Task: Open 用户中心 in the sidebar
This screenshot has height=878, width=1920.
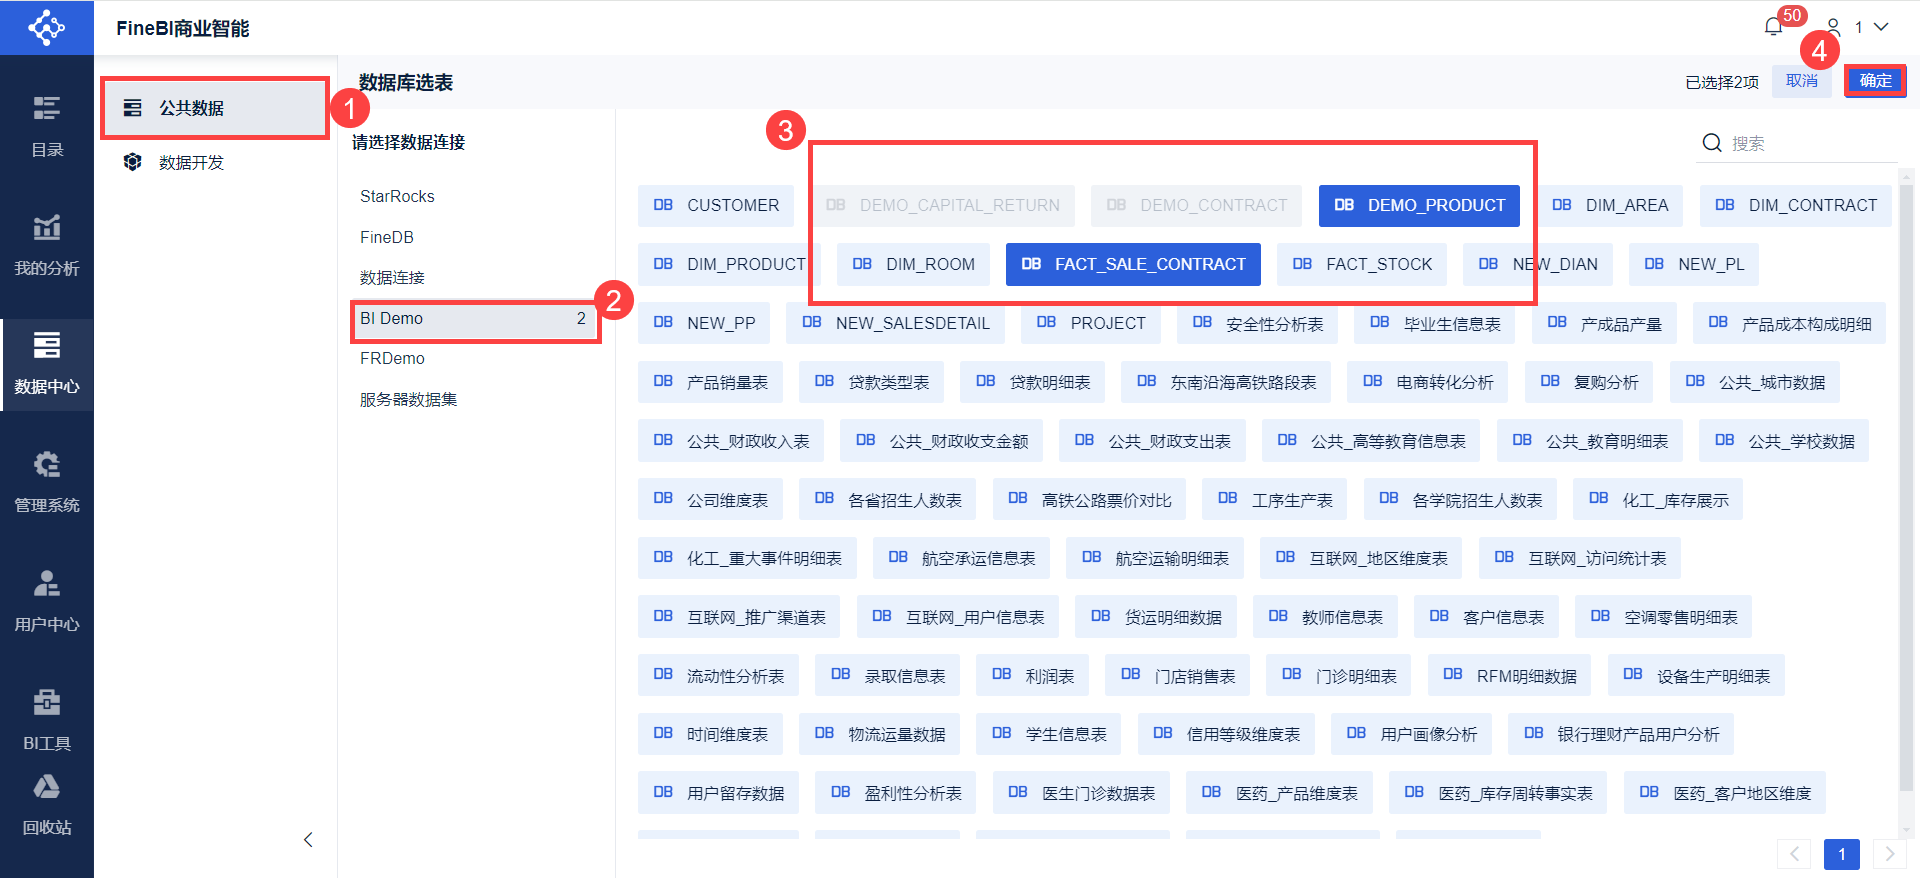Action: [47, 601]
